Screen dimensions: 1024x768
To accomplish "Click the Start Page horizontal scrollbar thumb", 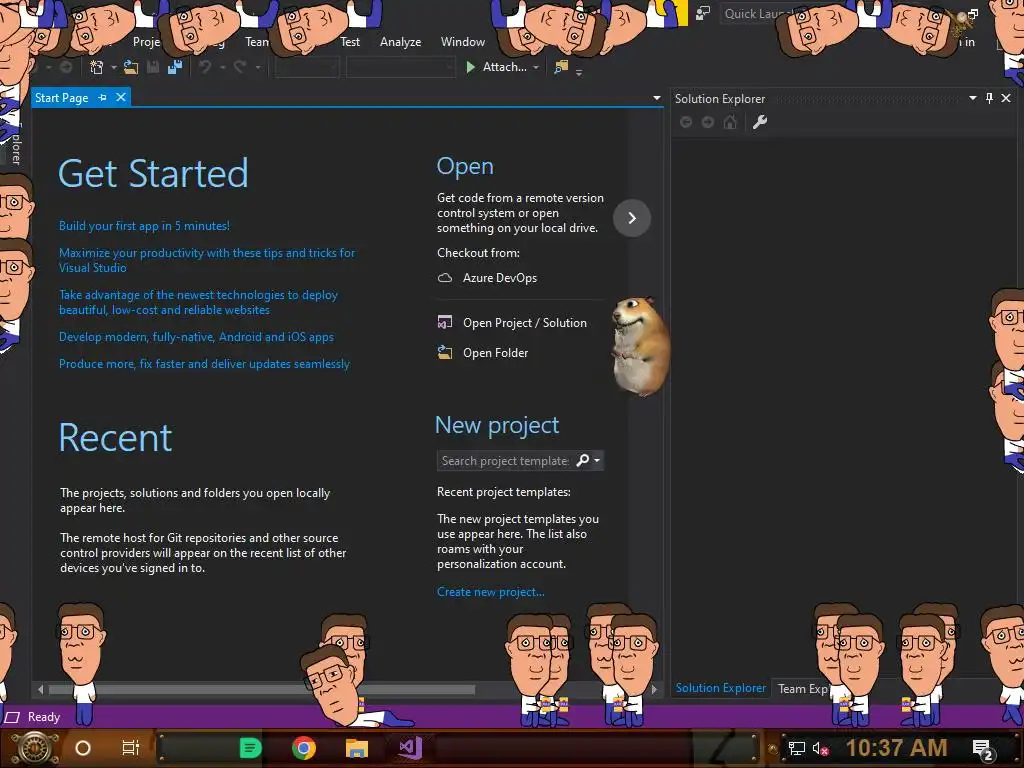I will click(261, 689).
